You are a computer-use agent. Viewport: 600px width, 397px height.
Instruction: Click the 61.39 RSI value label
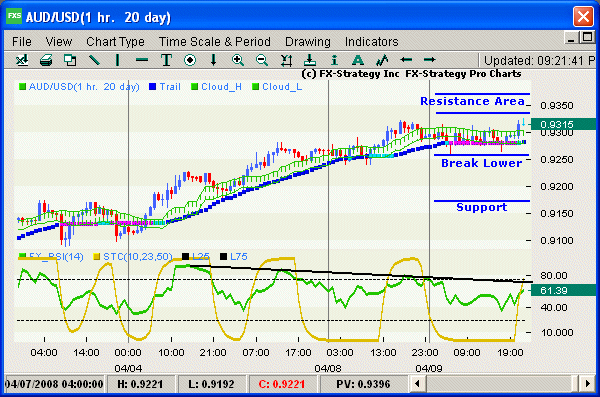tap(562, 291)
